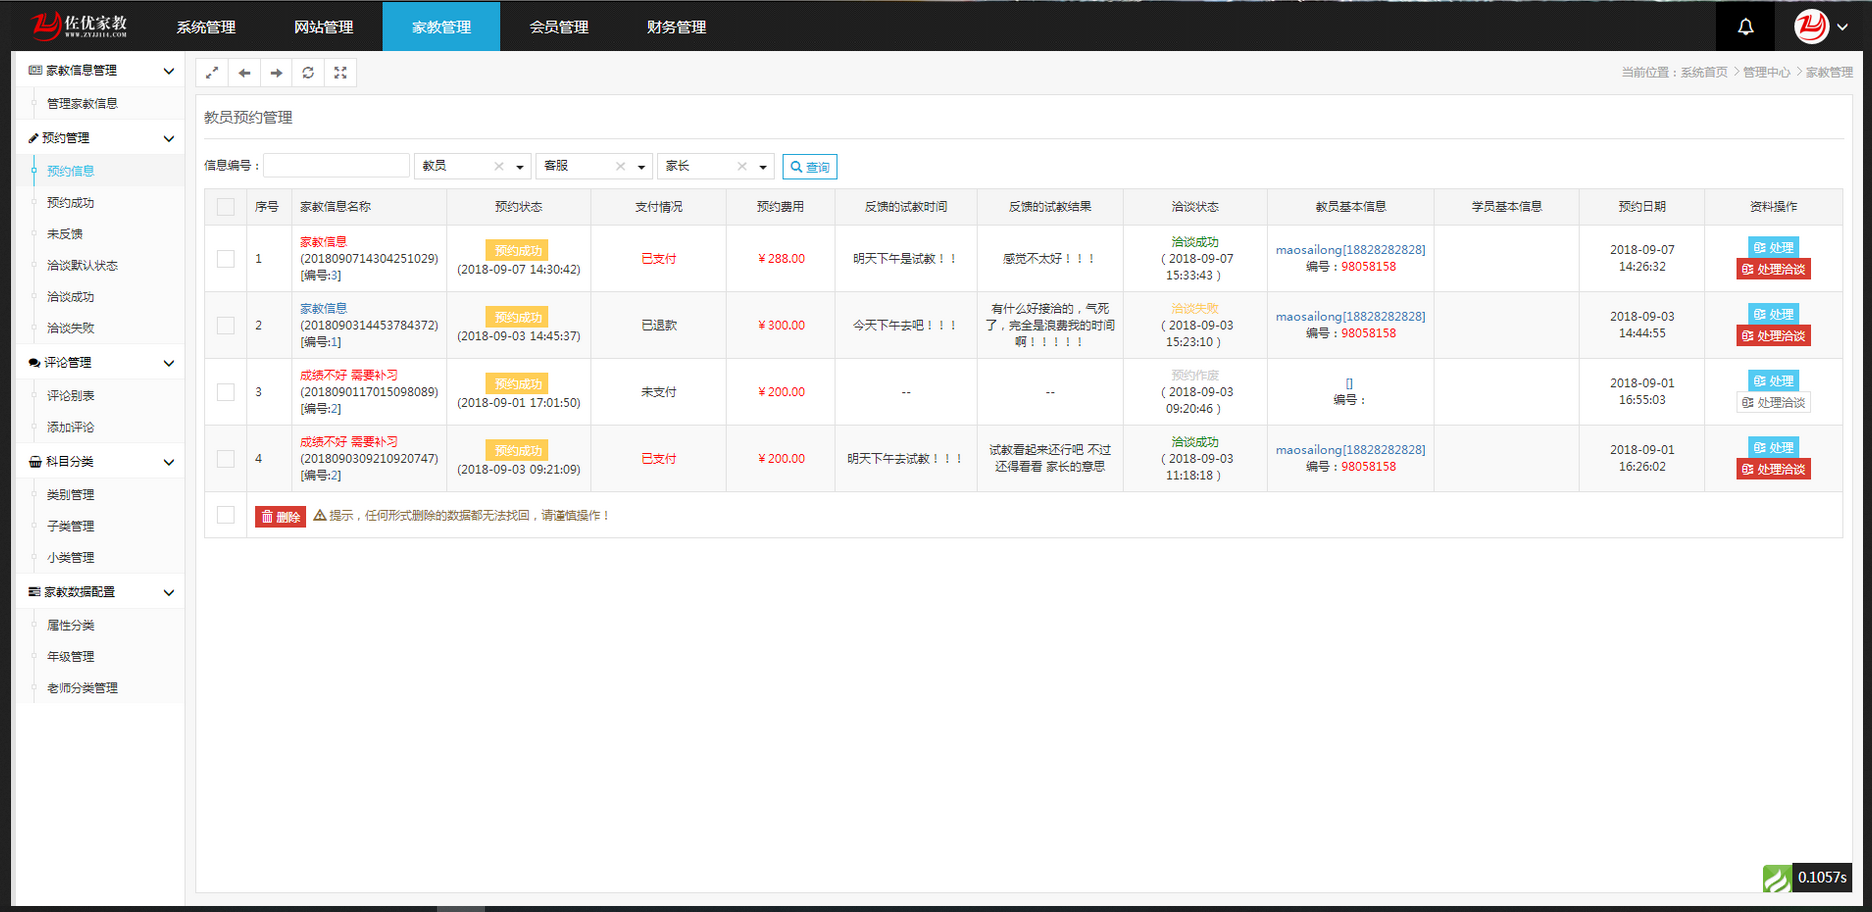Refresh the page using the reload icon
This screenshot has height=912, width=1872.
[x=308, y=73]
